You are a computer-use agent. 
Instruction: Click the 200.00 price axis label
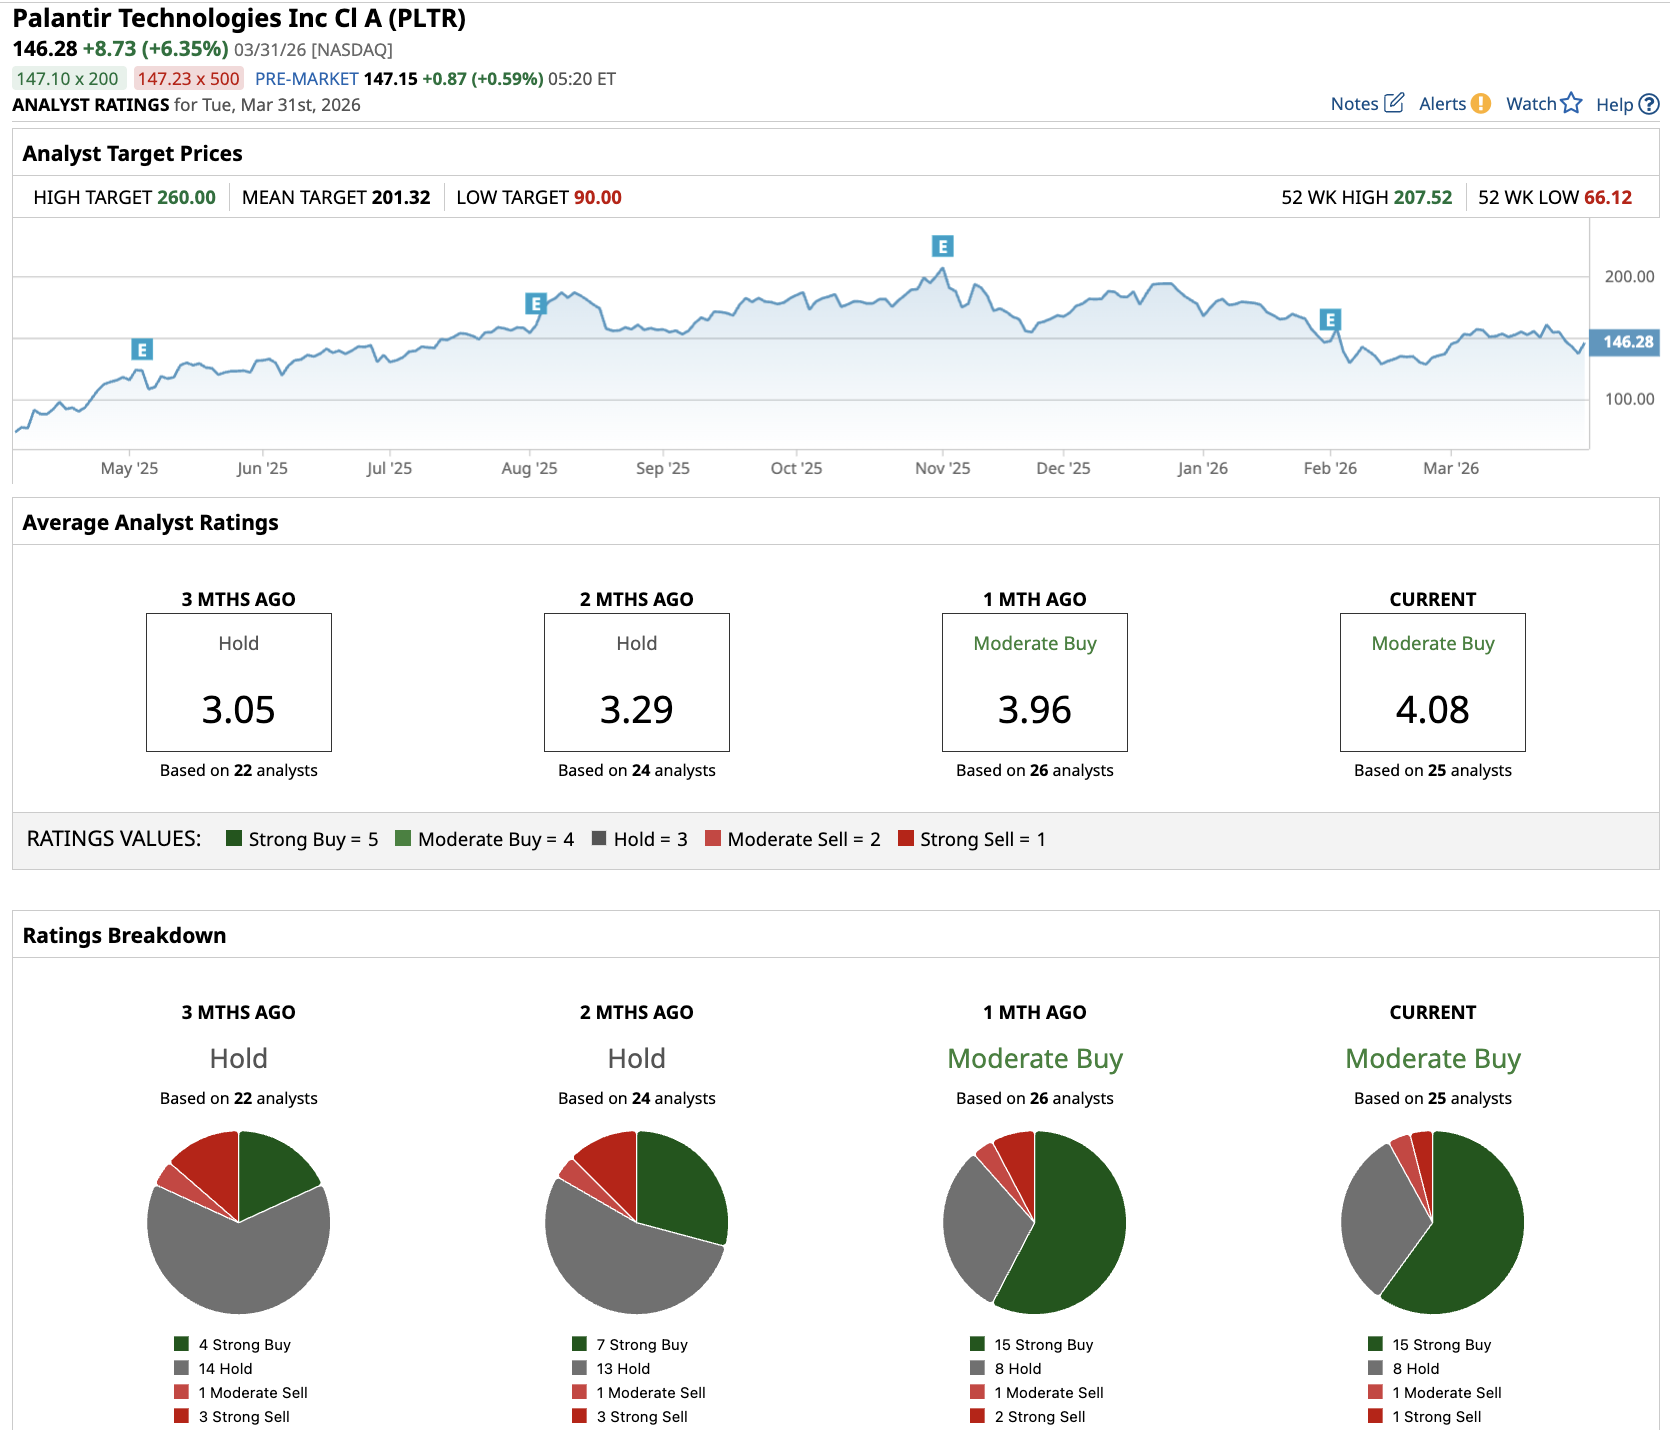1630,277
